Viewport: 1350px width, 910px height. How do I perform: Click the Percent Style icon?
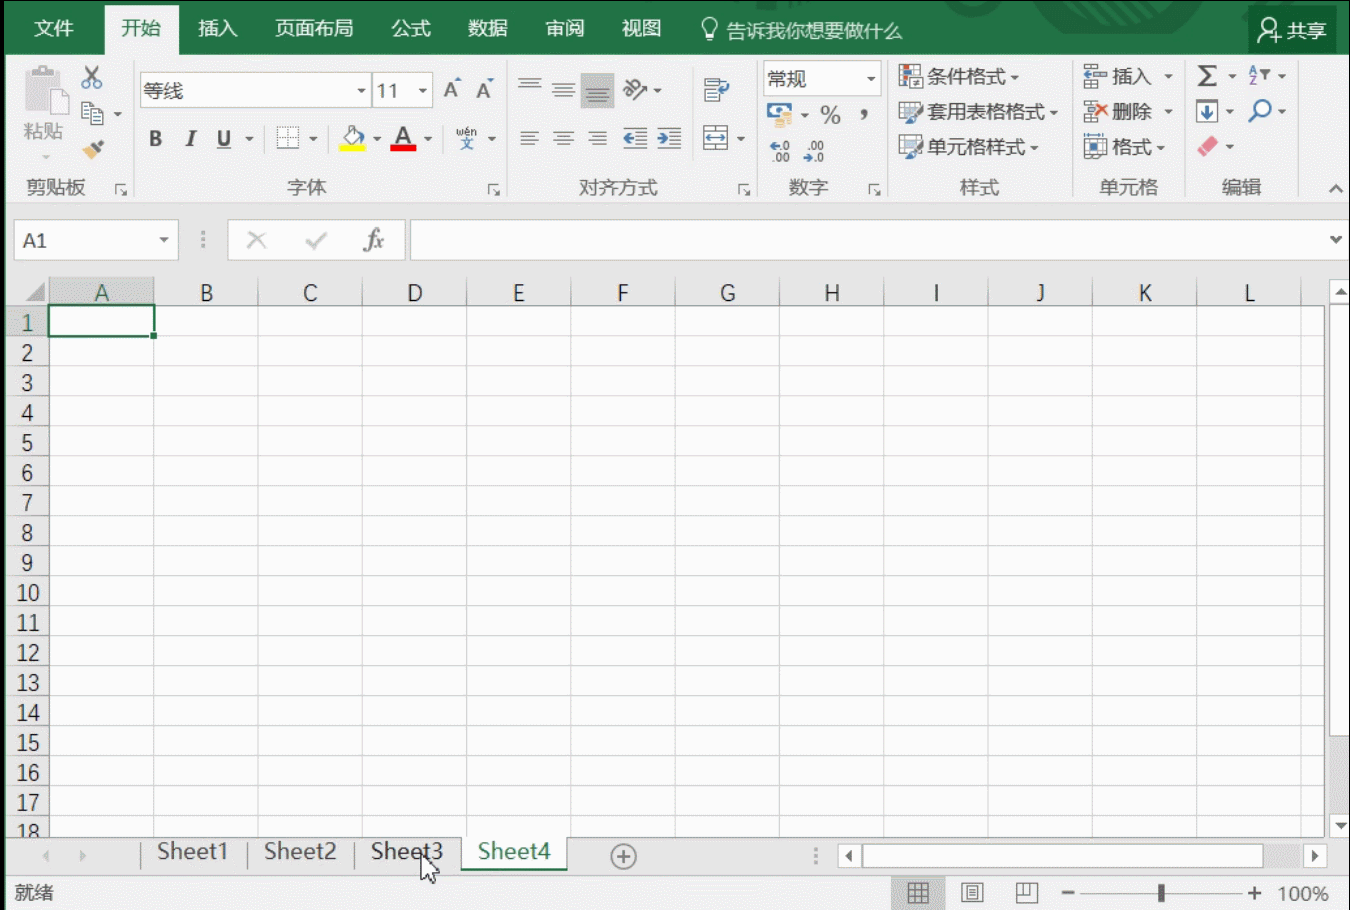[x=830, y=115]
